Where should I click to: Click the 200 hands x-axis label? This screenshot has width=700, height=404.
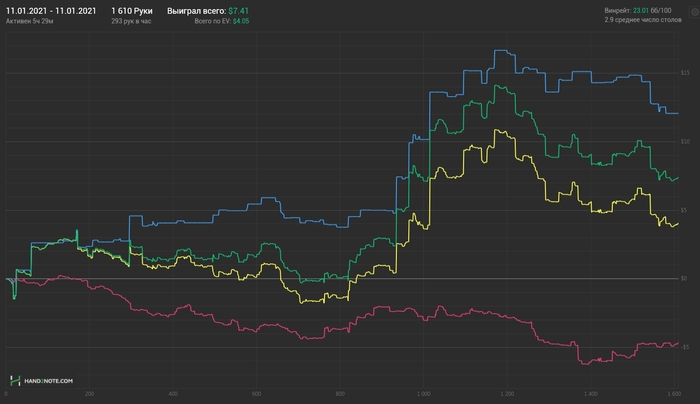pyautogui.click(x=89, y=394)
